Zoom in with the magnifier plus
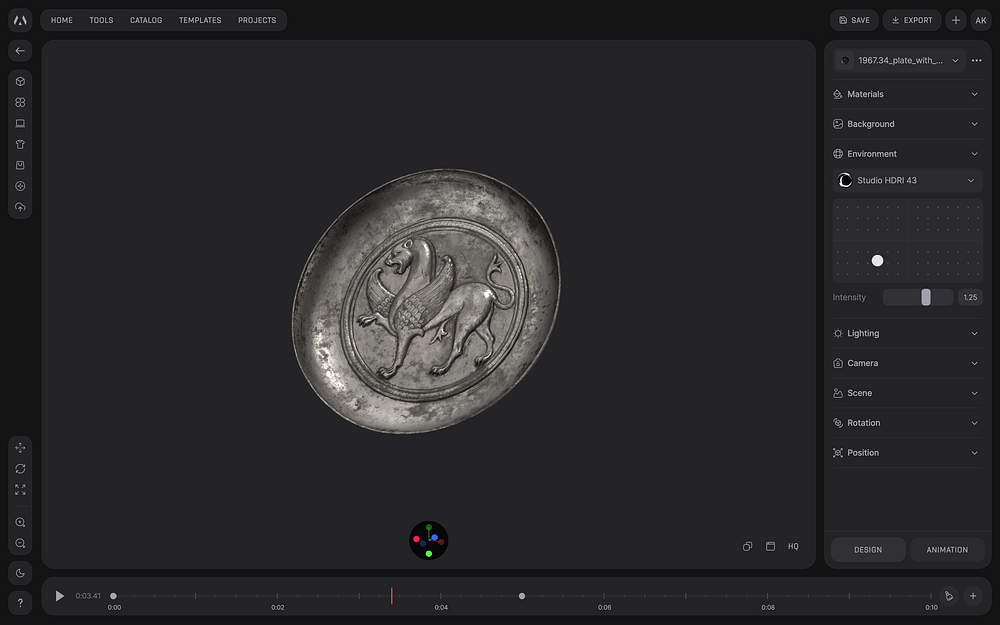The image size is (1000, 625). [20, 522]
